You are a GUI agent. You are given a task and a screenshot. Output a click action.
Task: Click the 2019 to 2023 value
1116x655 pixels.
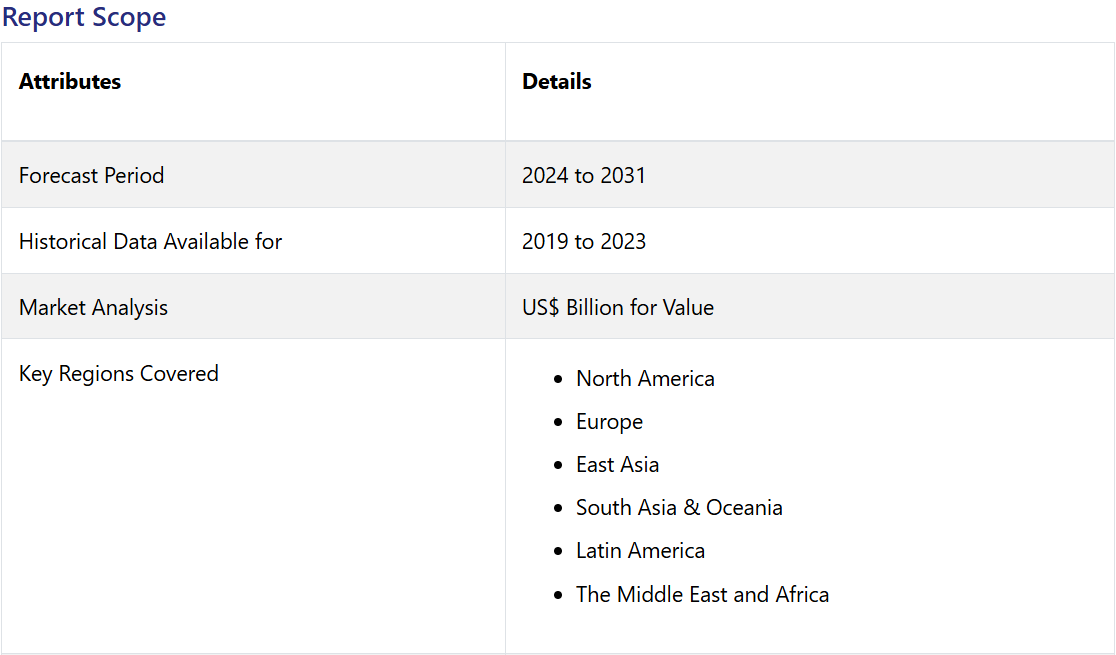pyautogui.click(x=584, y=241)
